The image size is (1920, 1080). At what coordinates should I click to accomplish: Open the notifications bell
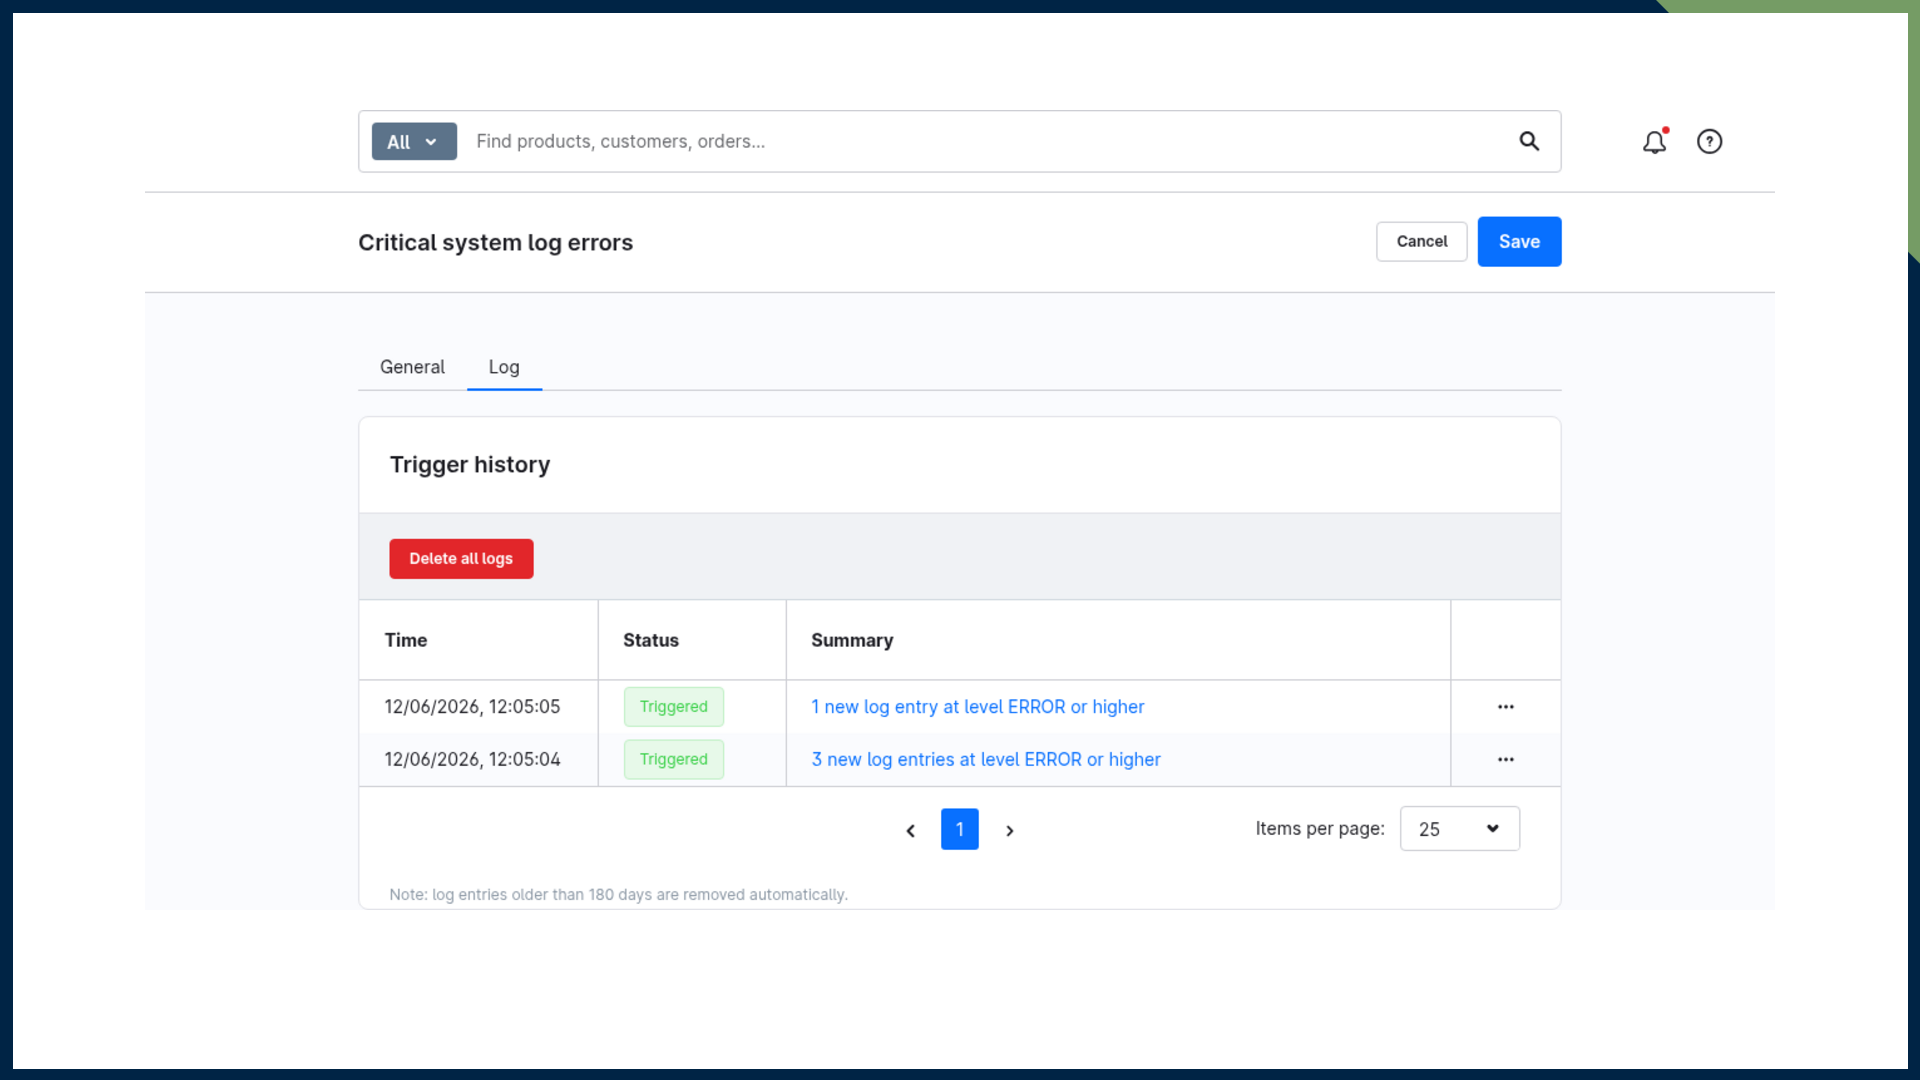(1655, 141)
